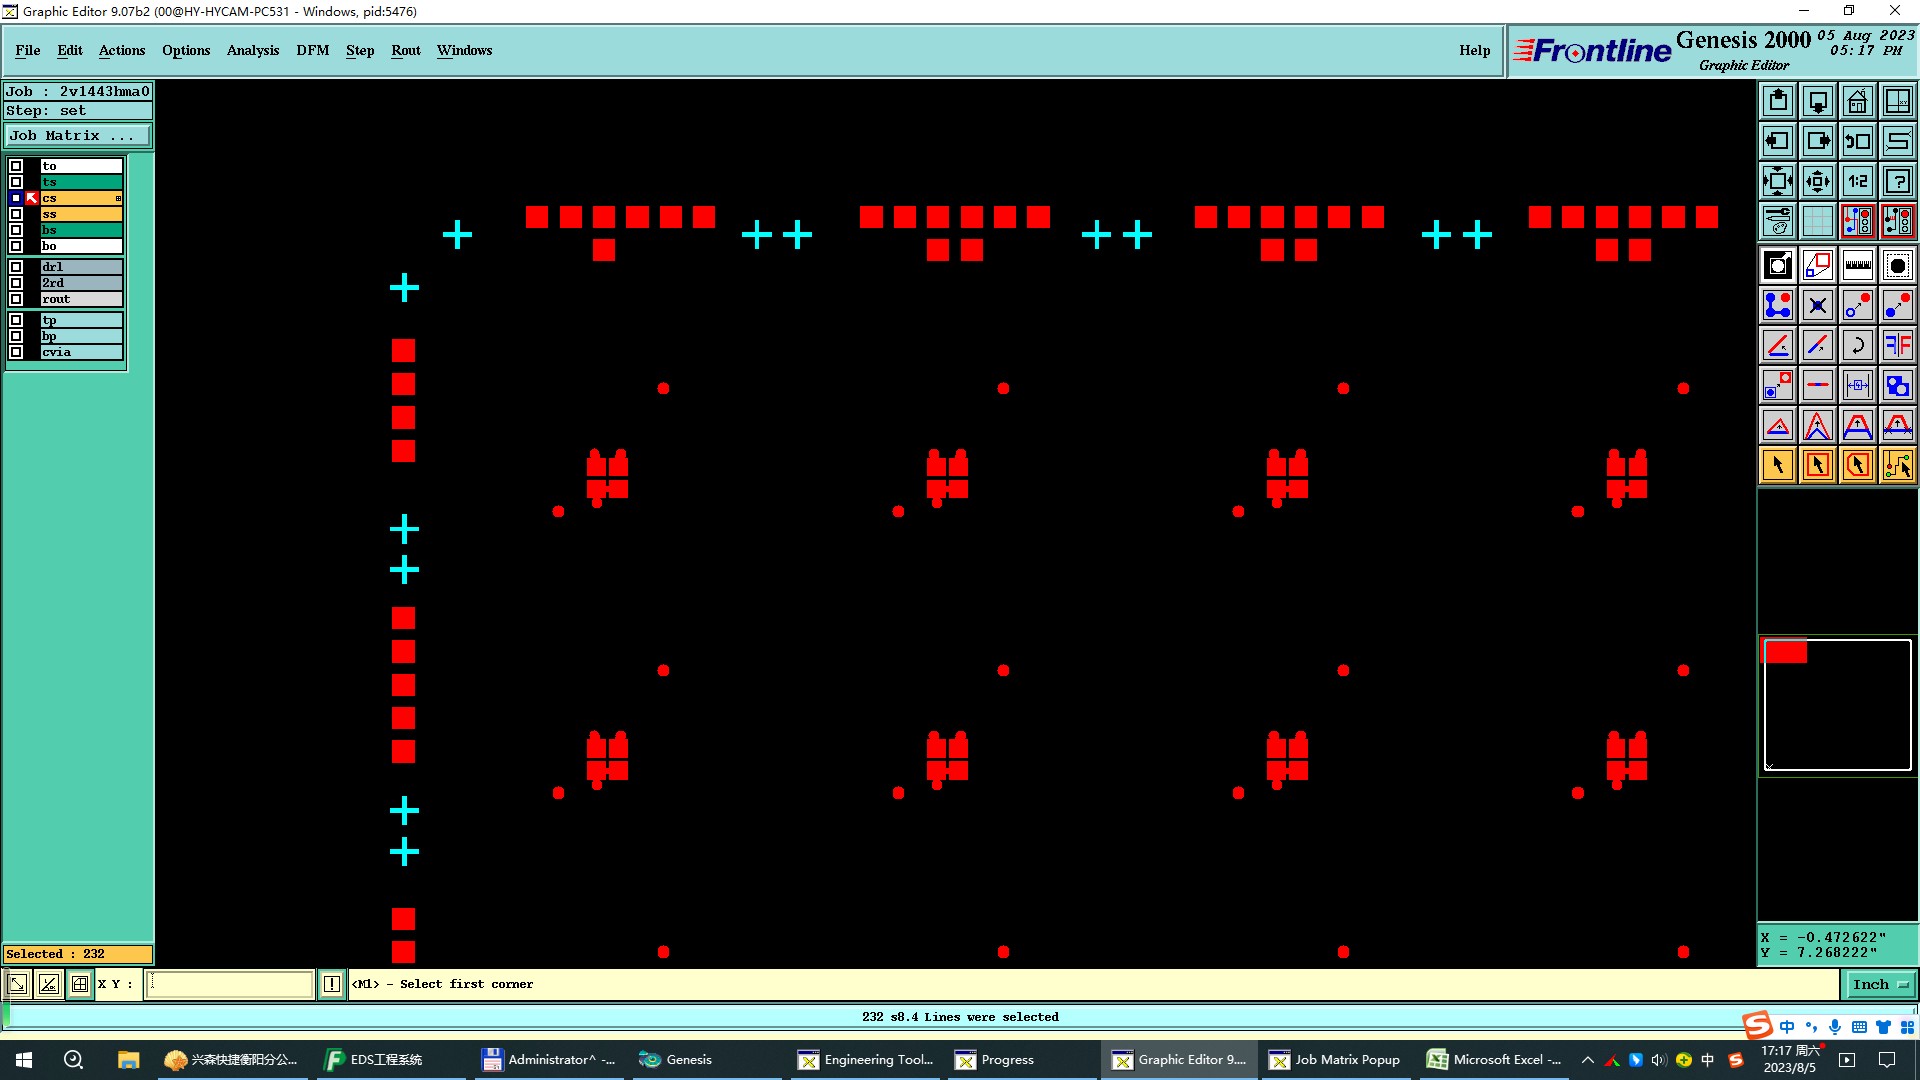
Task: Click the Windows Start button
Action: pos(24,1060)
